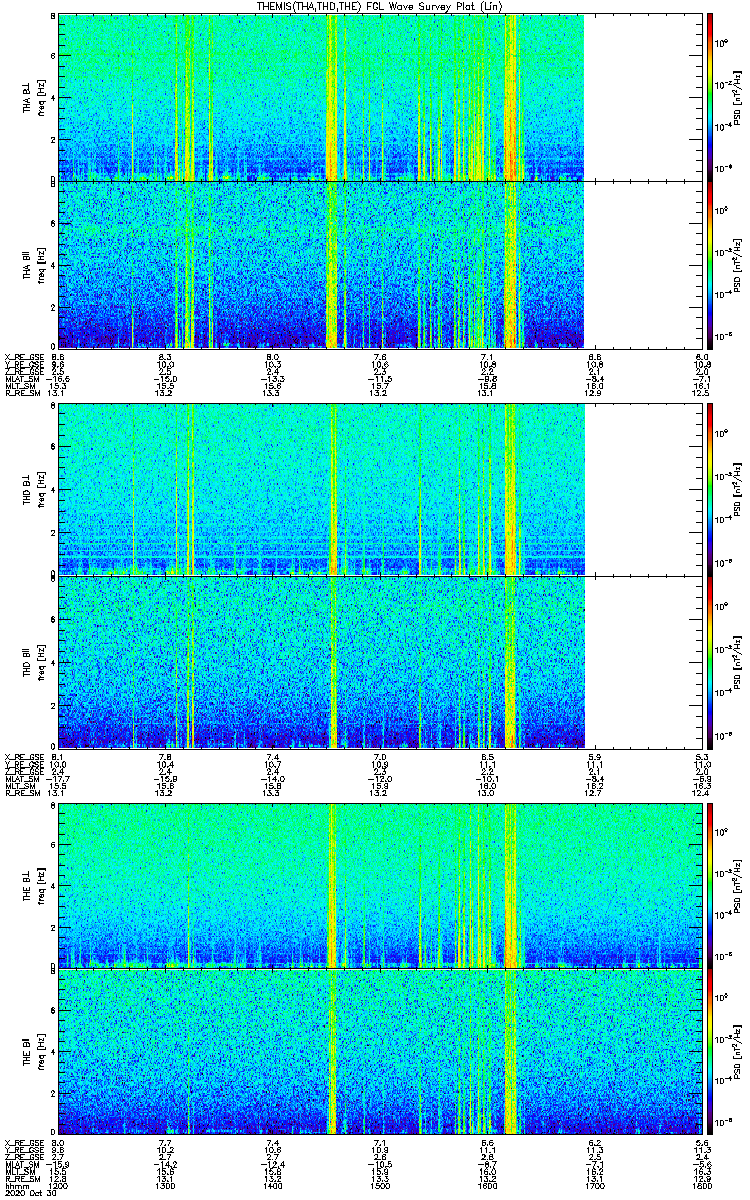
Task: Click the PSD [nT²/Hz] label of THD B⊥ color bar
Action: click(738, 489)
